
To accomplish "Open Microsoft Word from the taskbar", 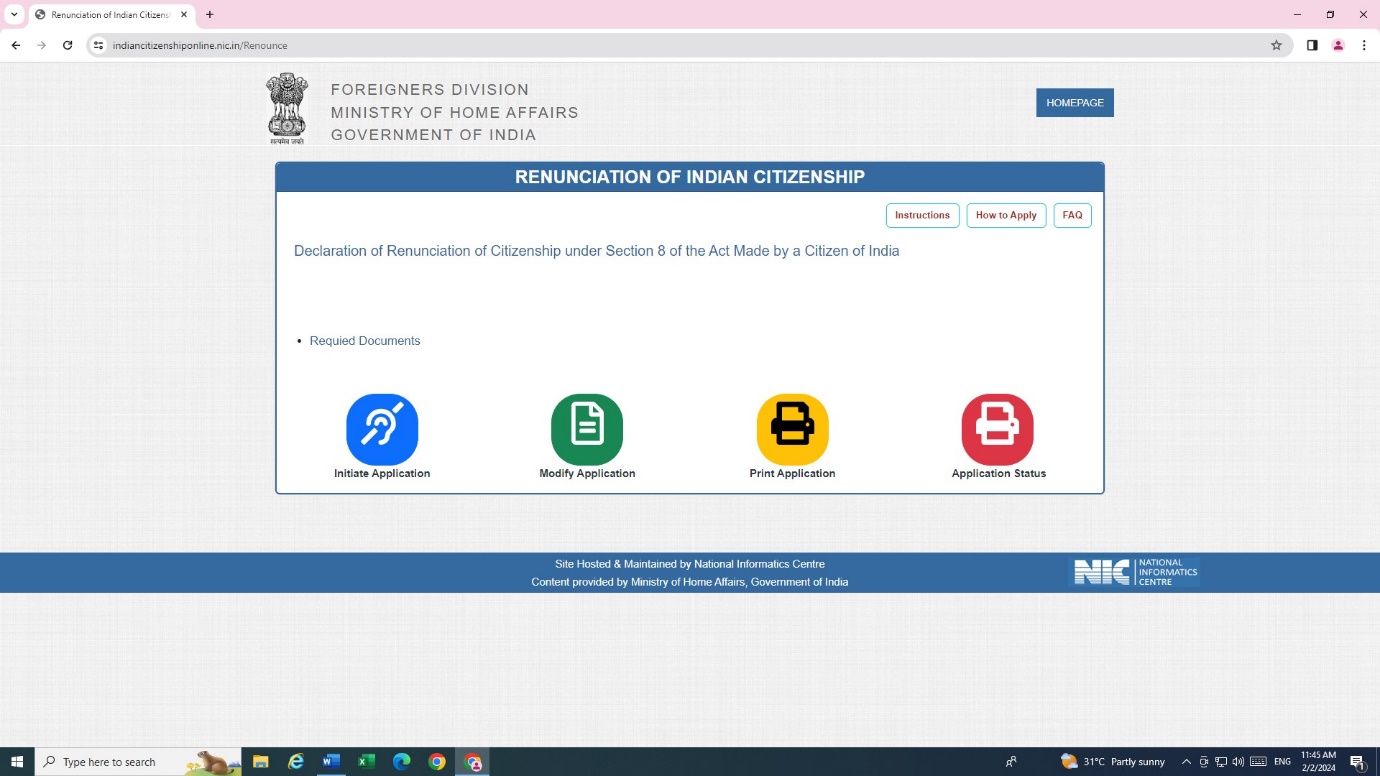I will pyautogui.click(x=331, y=762).
